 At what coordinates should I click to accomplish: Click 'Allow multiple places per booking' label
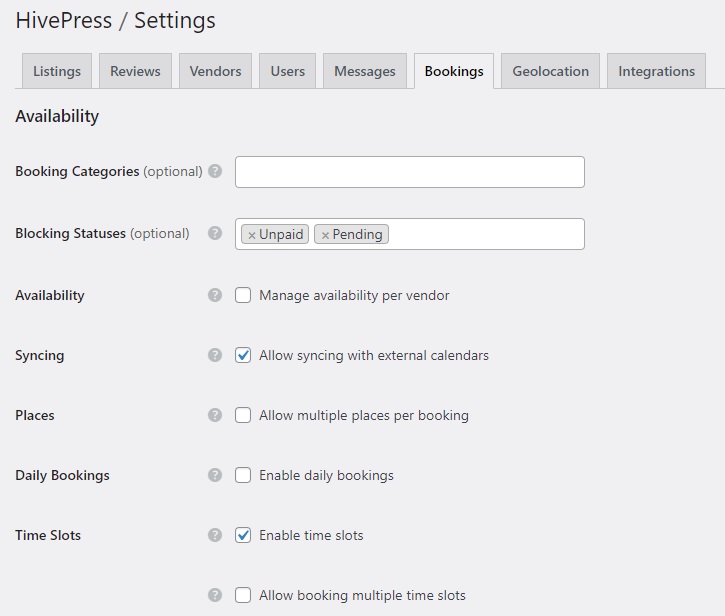tap(364, 415)
